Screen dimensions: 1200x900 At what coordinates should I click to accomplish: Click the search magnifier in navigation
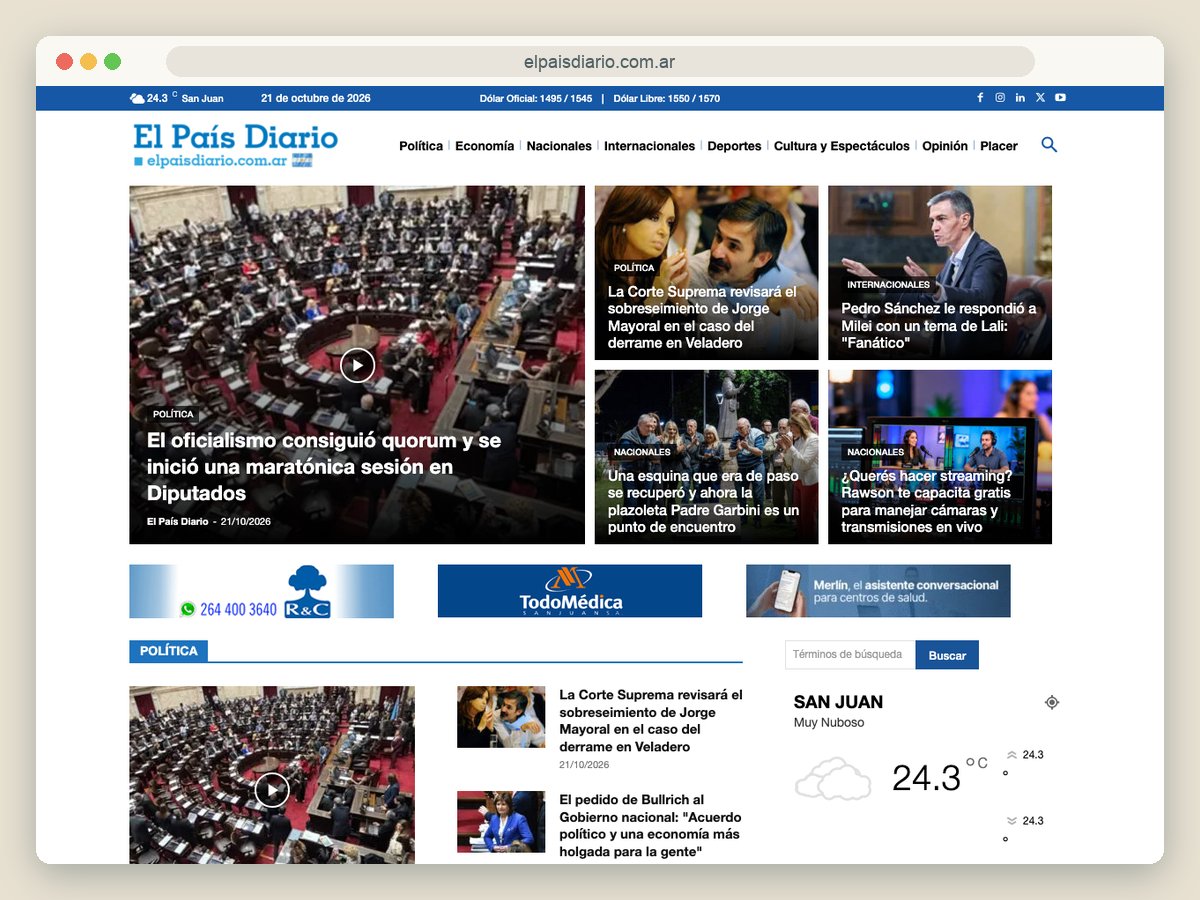click(x=1049, y=145)
